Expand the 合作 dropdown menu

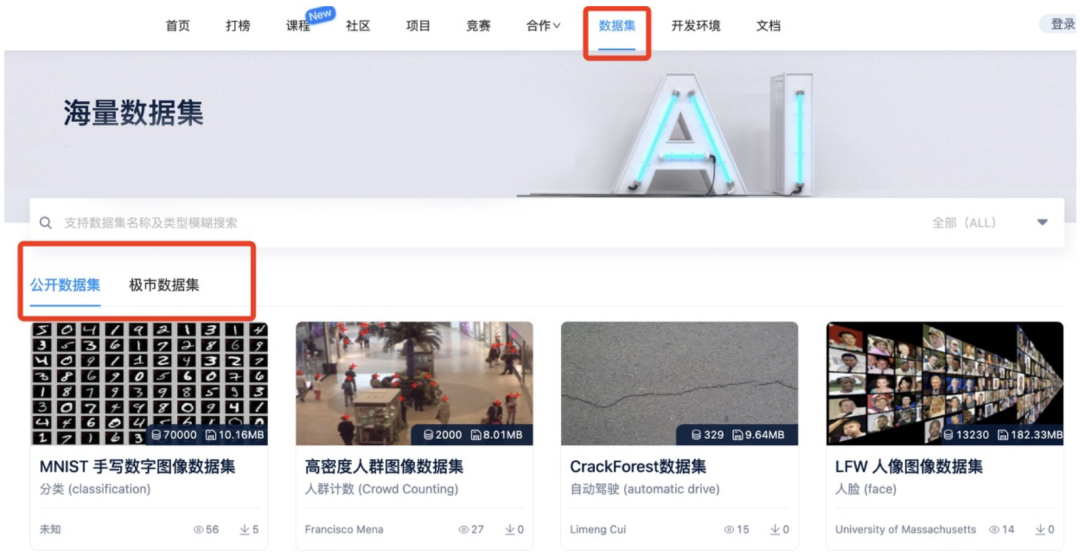click(543, 26)
